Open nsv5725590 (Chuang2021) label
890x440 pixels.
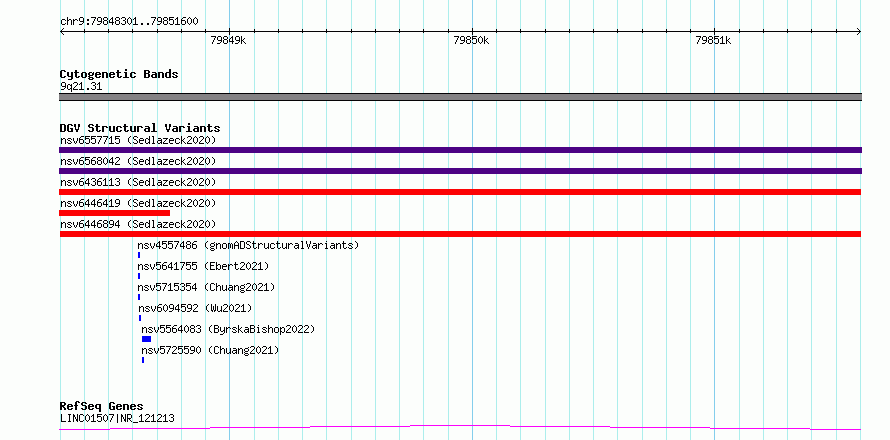pyautogui.click(x=210, y=350)
